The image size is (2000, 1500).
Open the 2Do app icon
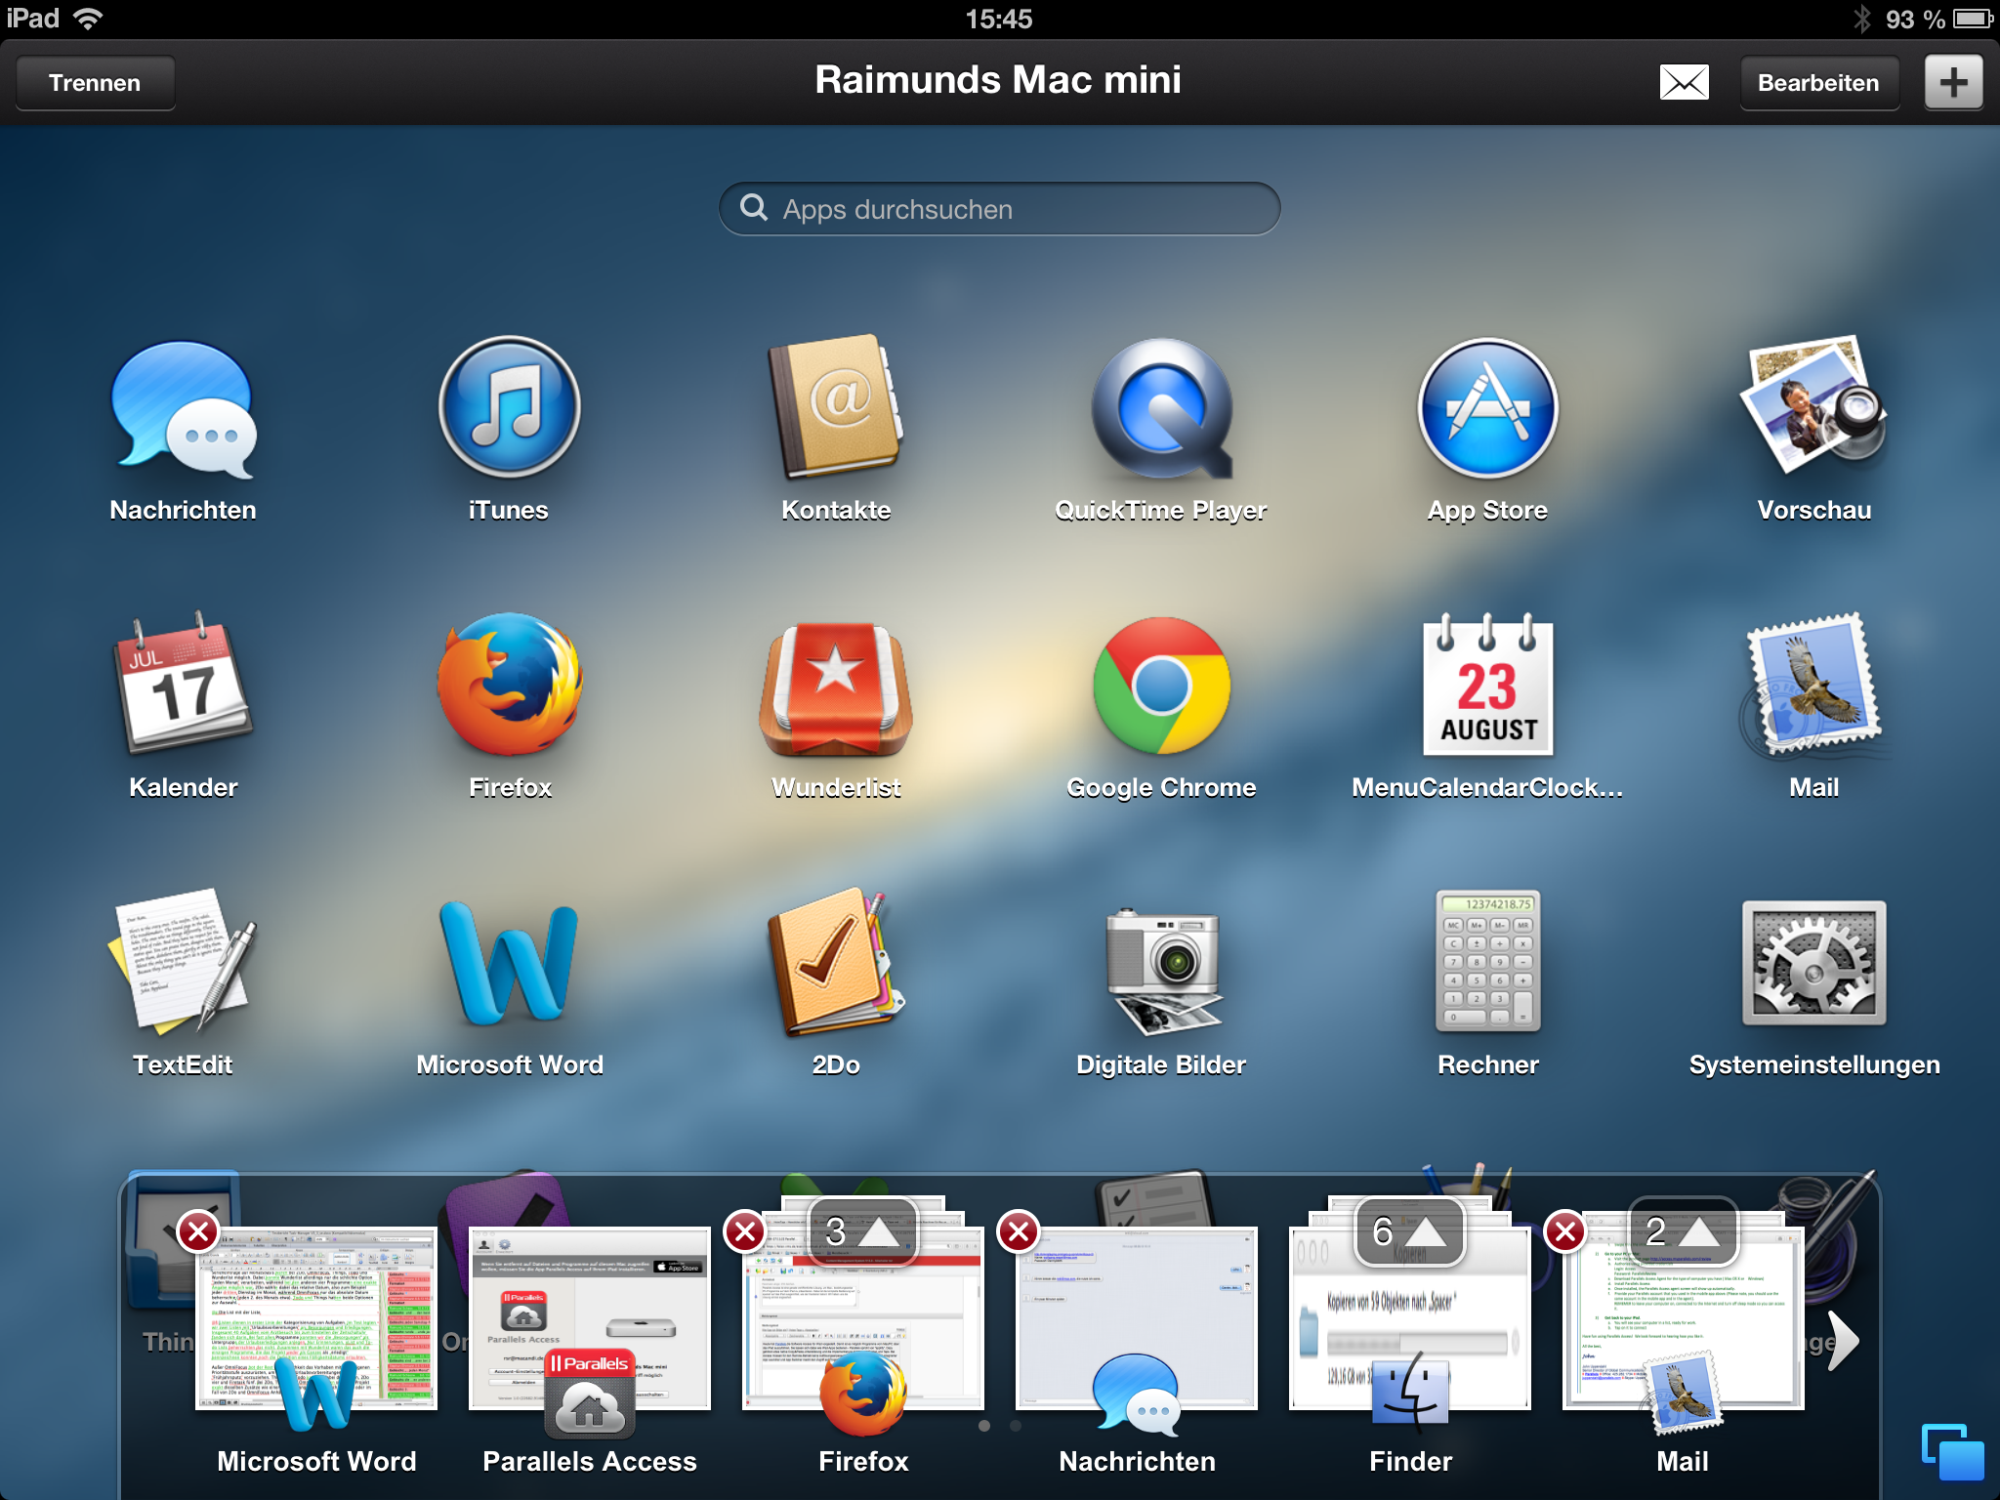836,963
